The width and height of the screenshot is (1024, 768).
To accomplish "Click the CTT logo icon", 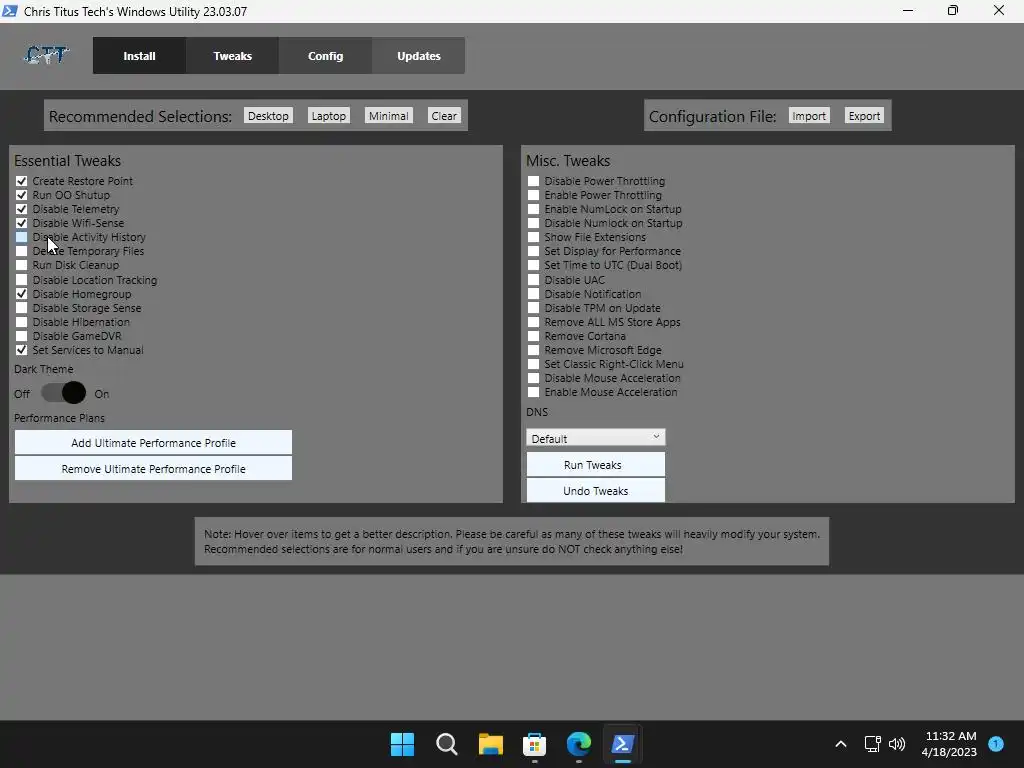I will (46, 56).
